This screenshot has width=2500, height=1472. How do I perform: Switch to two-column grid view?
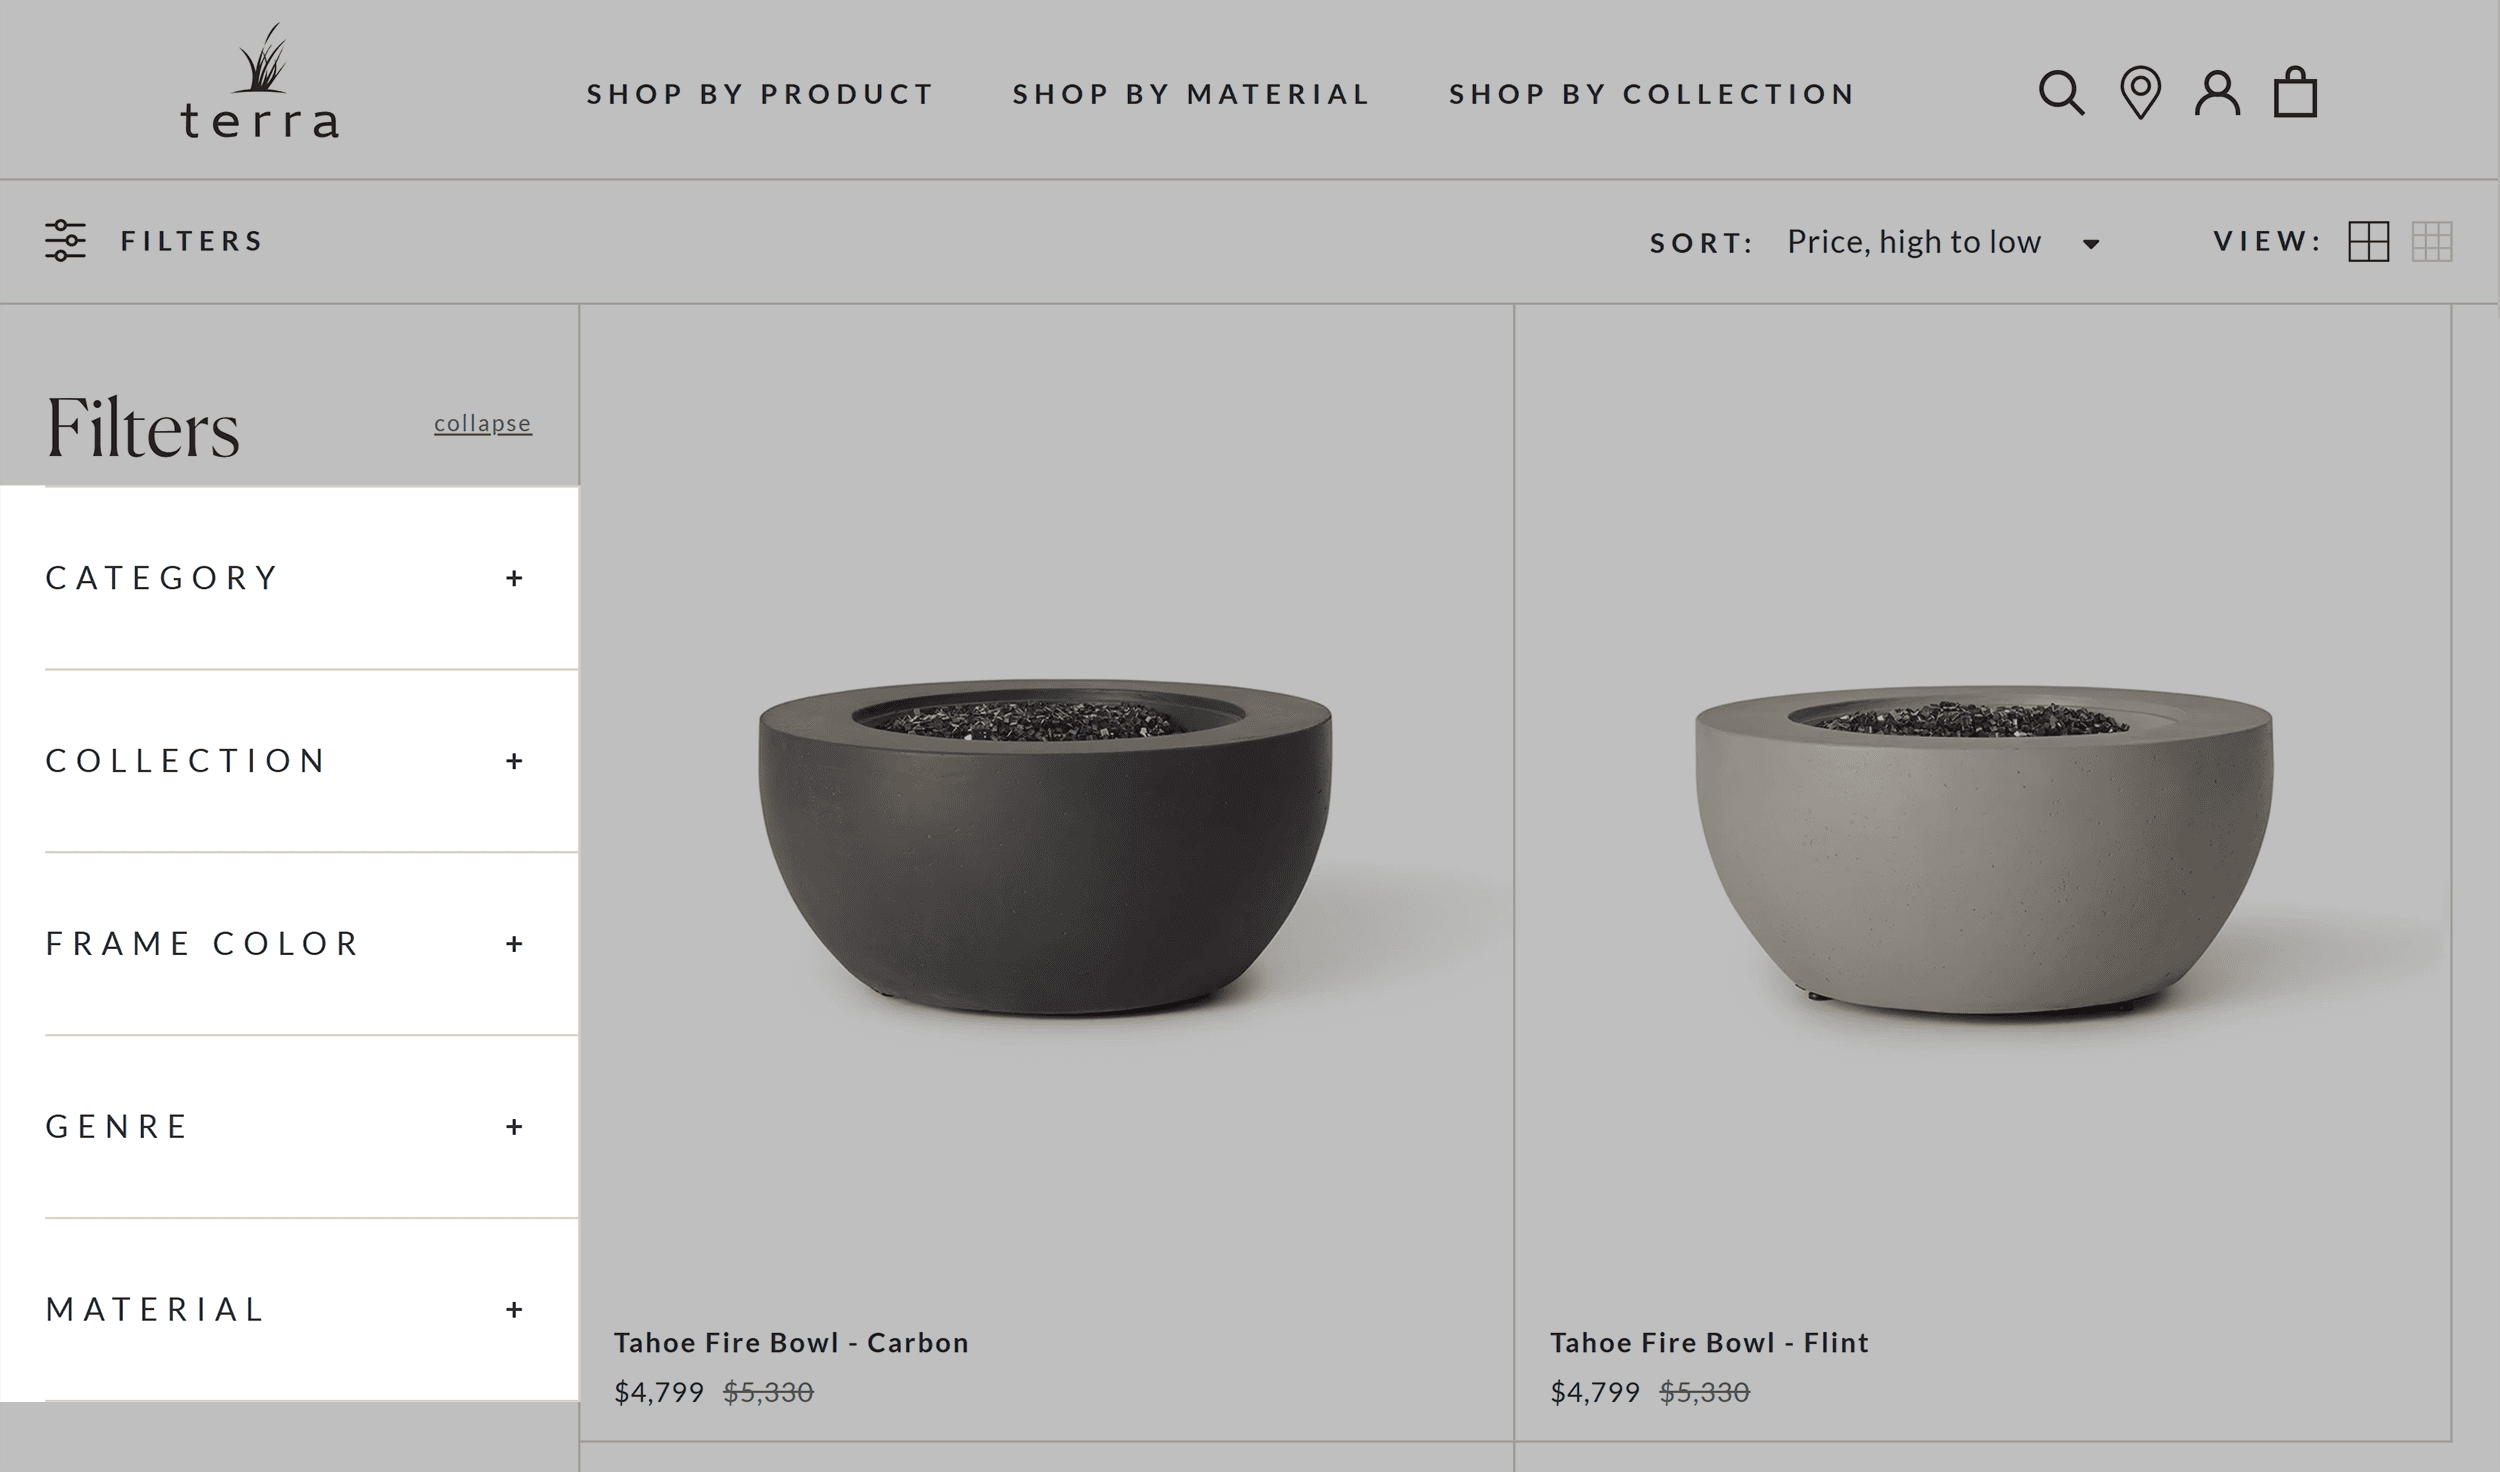click(x=2368, y=241)
